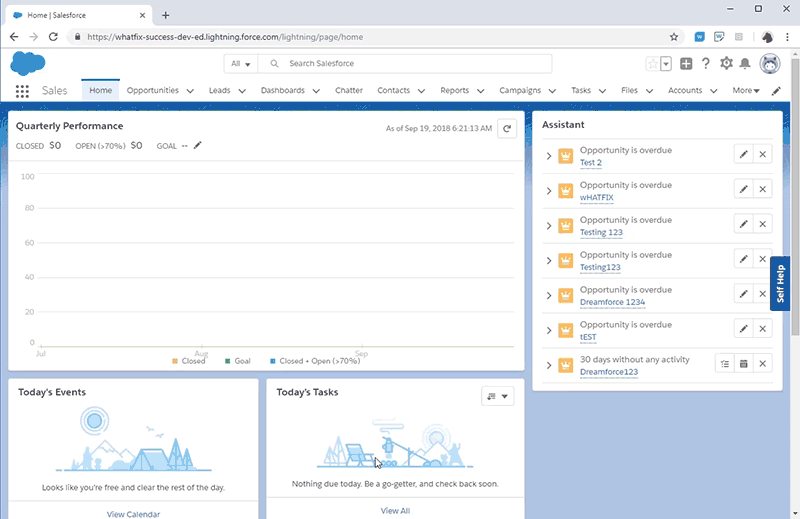The height and width of the screenshot is (519, 800).
Task: Open the notifications bell
Action: [745, 63]
